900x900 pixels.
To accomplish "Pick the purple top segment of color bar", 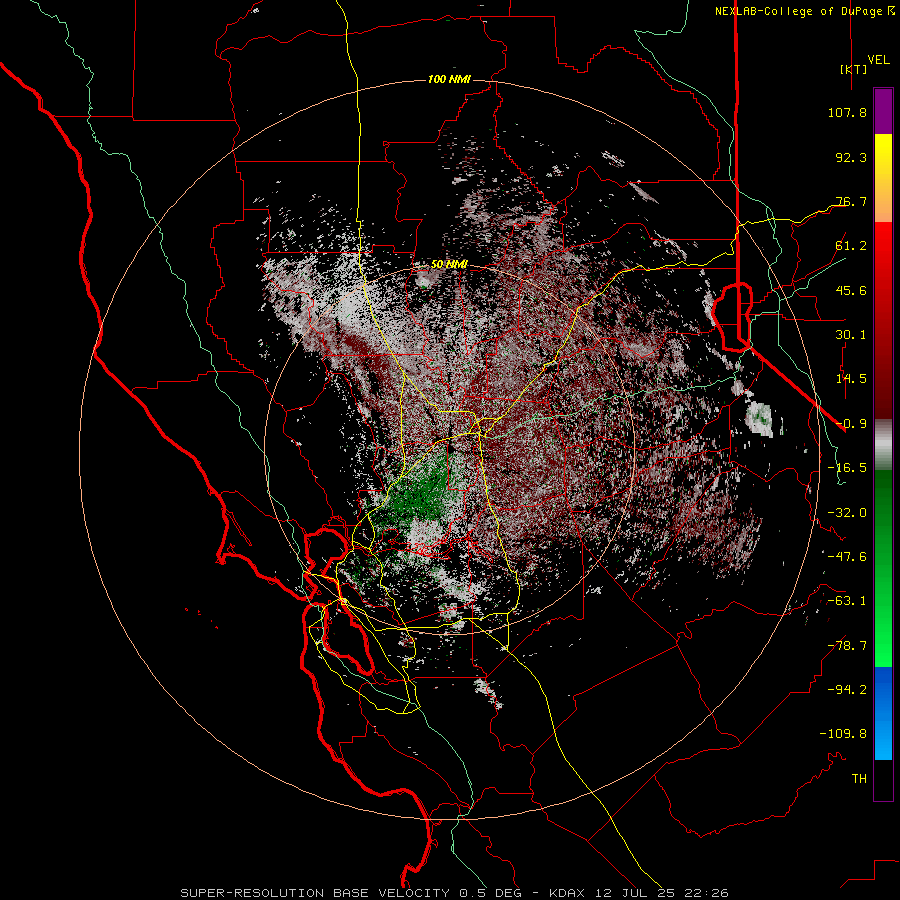I will pos(883,112).
